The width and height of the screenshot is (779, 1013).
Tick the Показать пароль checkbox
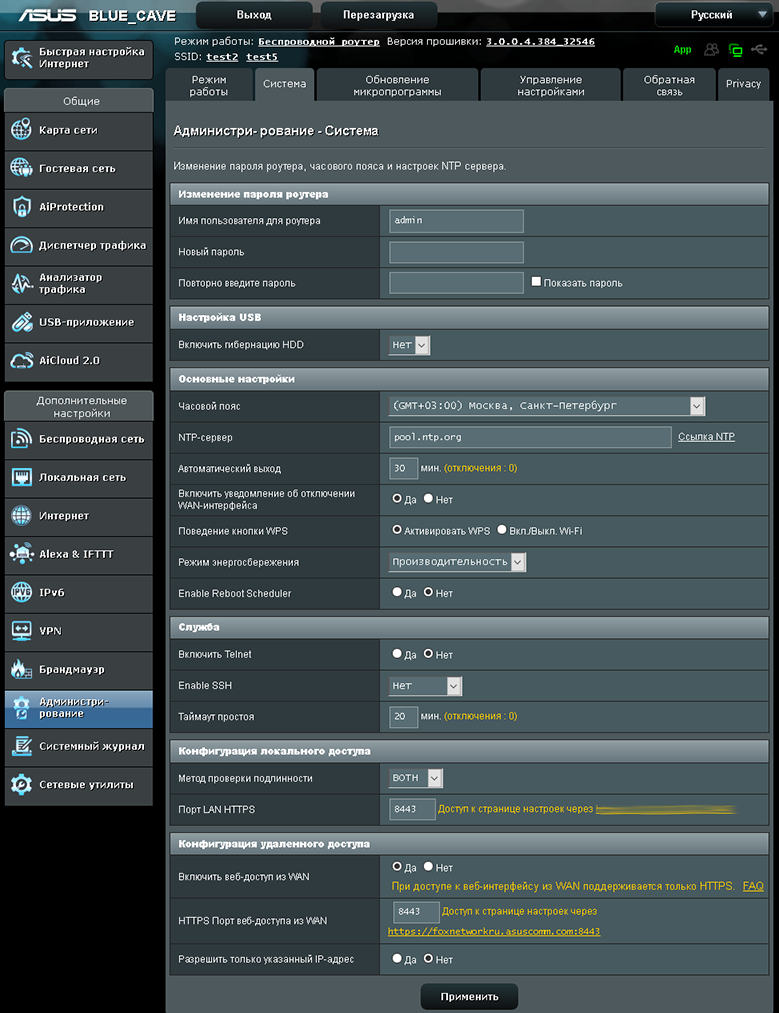click(x=536, y=282)
